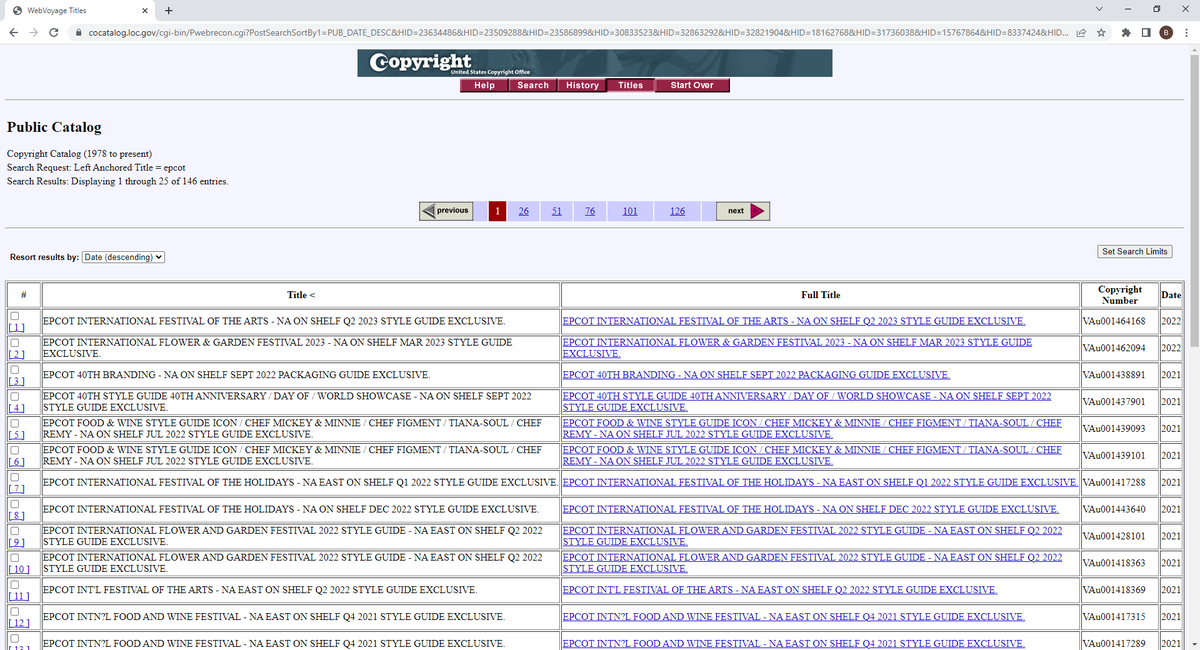Check the checkbox for result 9

(x=16, y=530)
